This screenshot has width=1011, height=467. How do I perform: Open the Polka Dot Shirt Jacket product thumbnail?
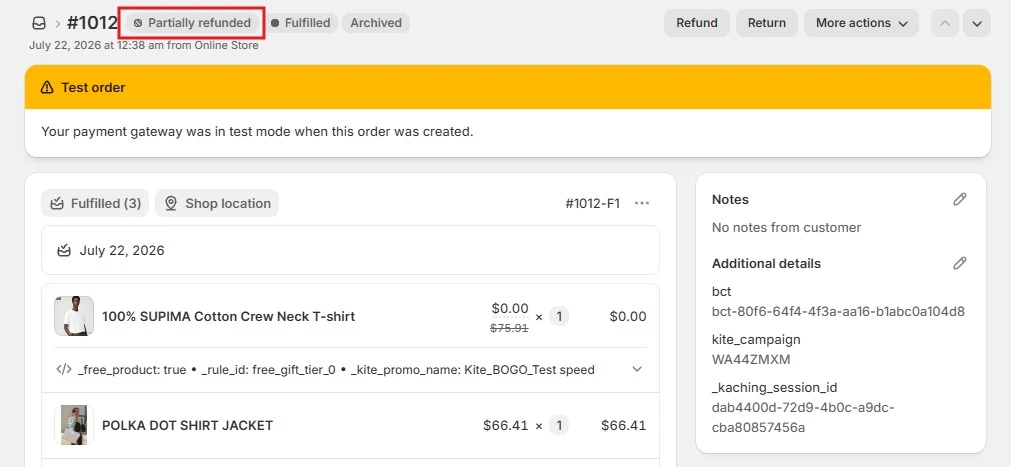[74, 425]
